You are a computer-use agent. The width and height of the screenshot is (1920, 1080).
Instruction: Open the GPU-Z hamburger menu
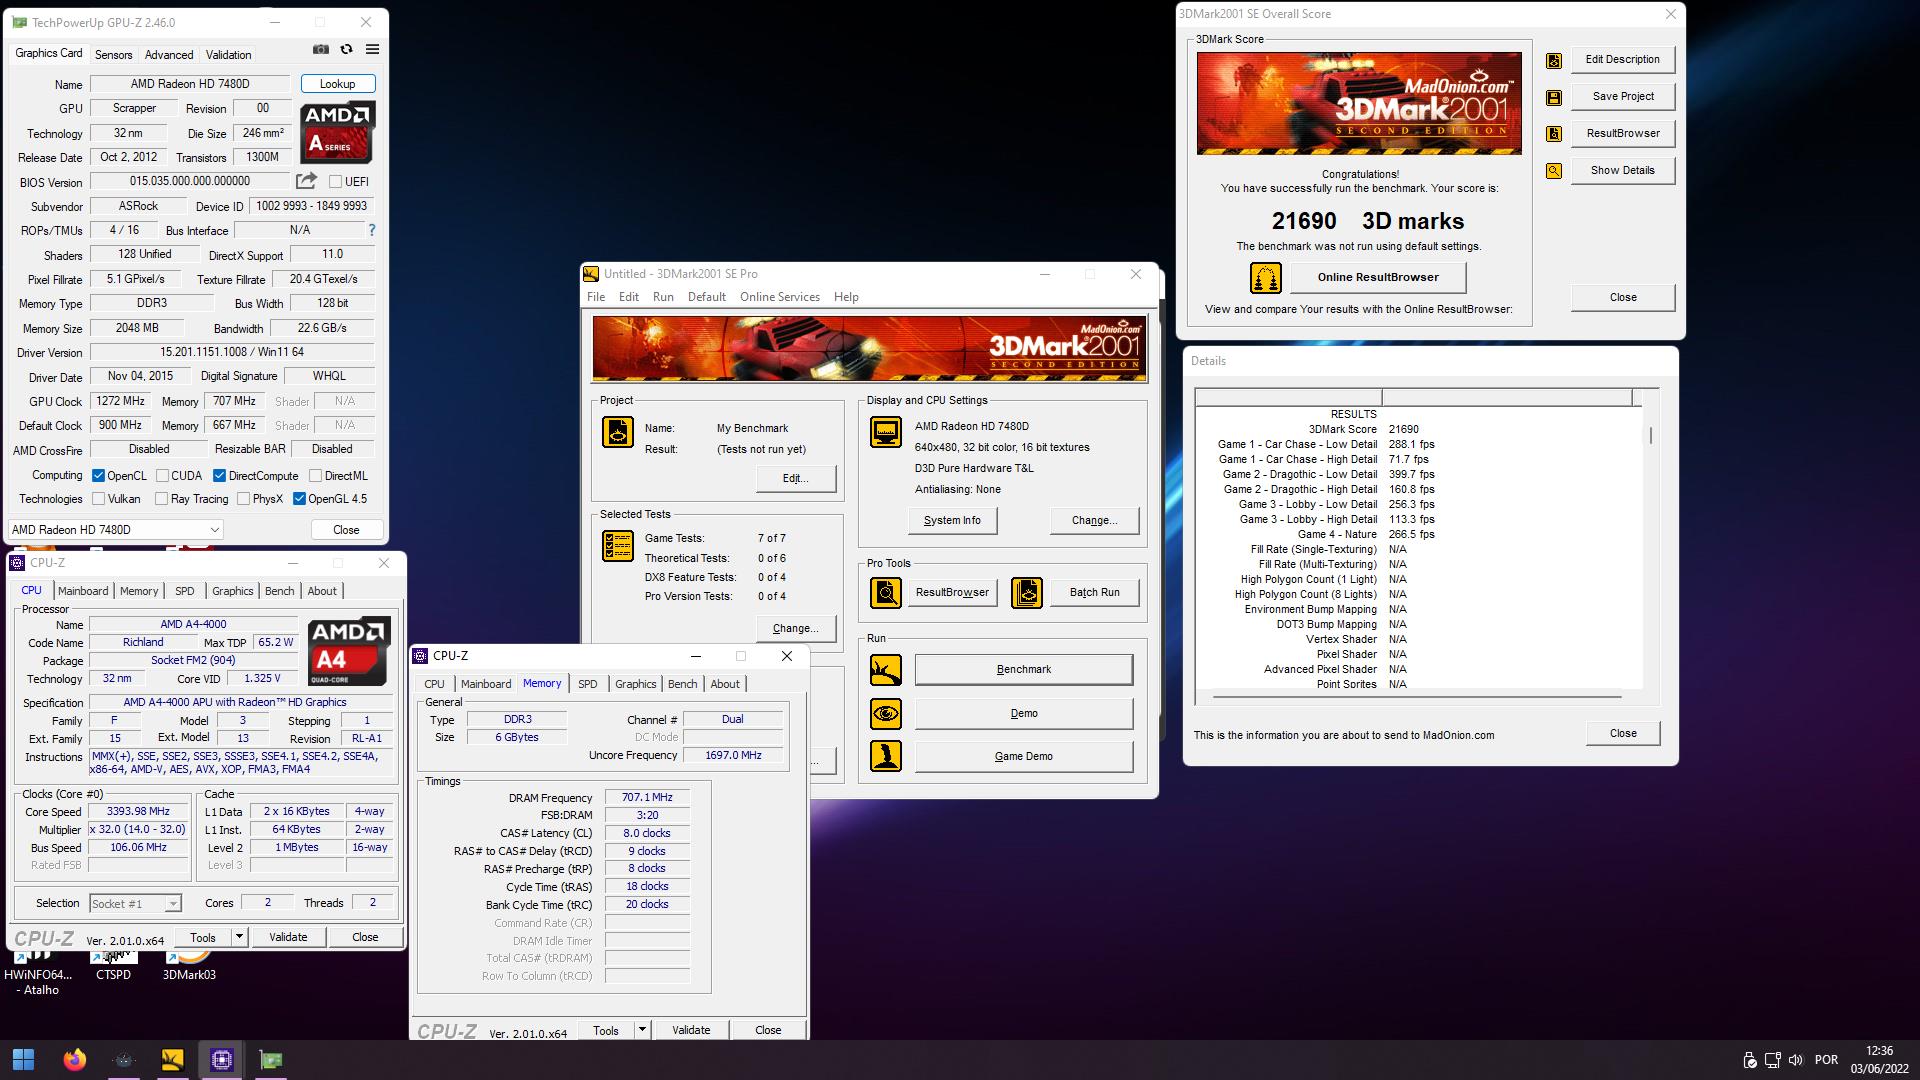372,49
